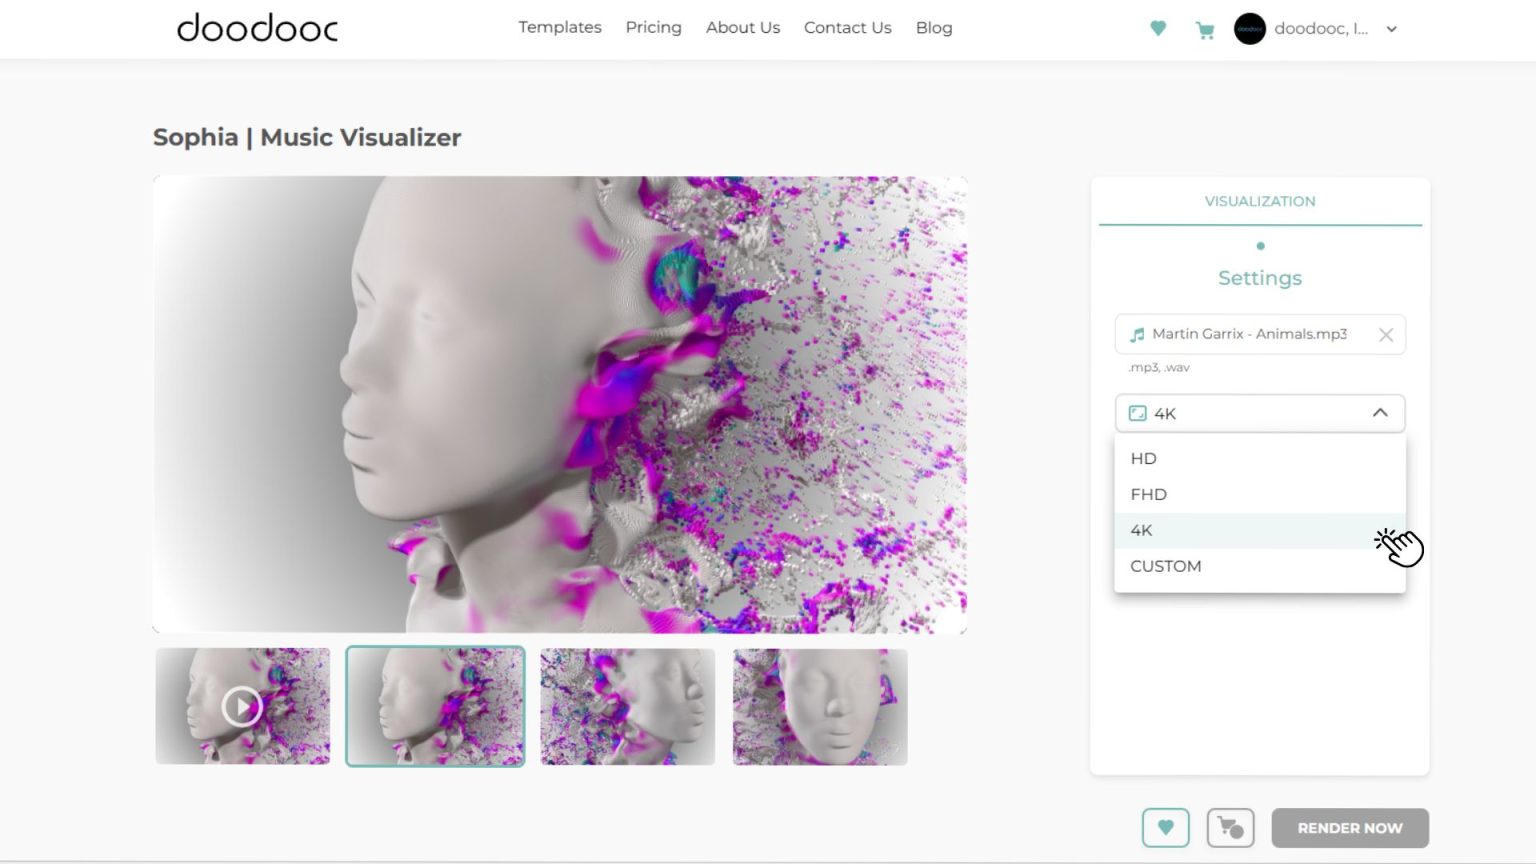Screen dimensions: 1536x864
Task: Click the doodooc profile avatar
Action: (1249, 29)
